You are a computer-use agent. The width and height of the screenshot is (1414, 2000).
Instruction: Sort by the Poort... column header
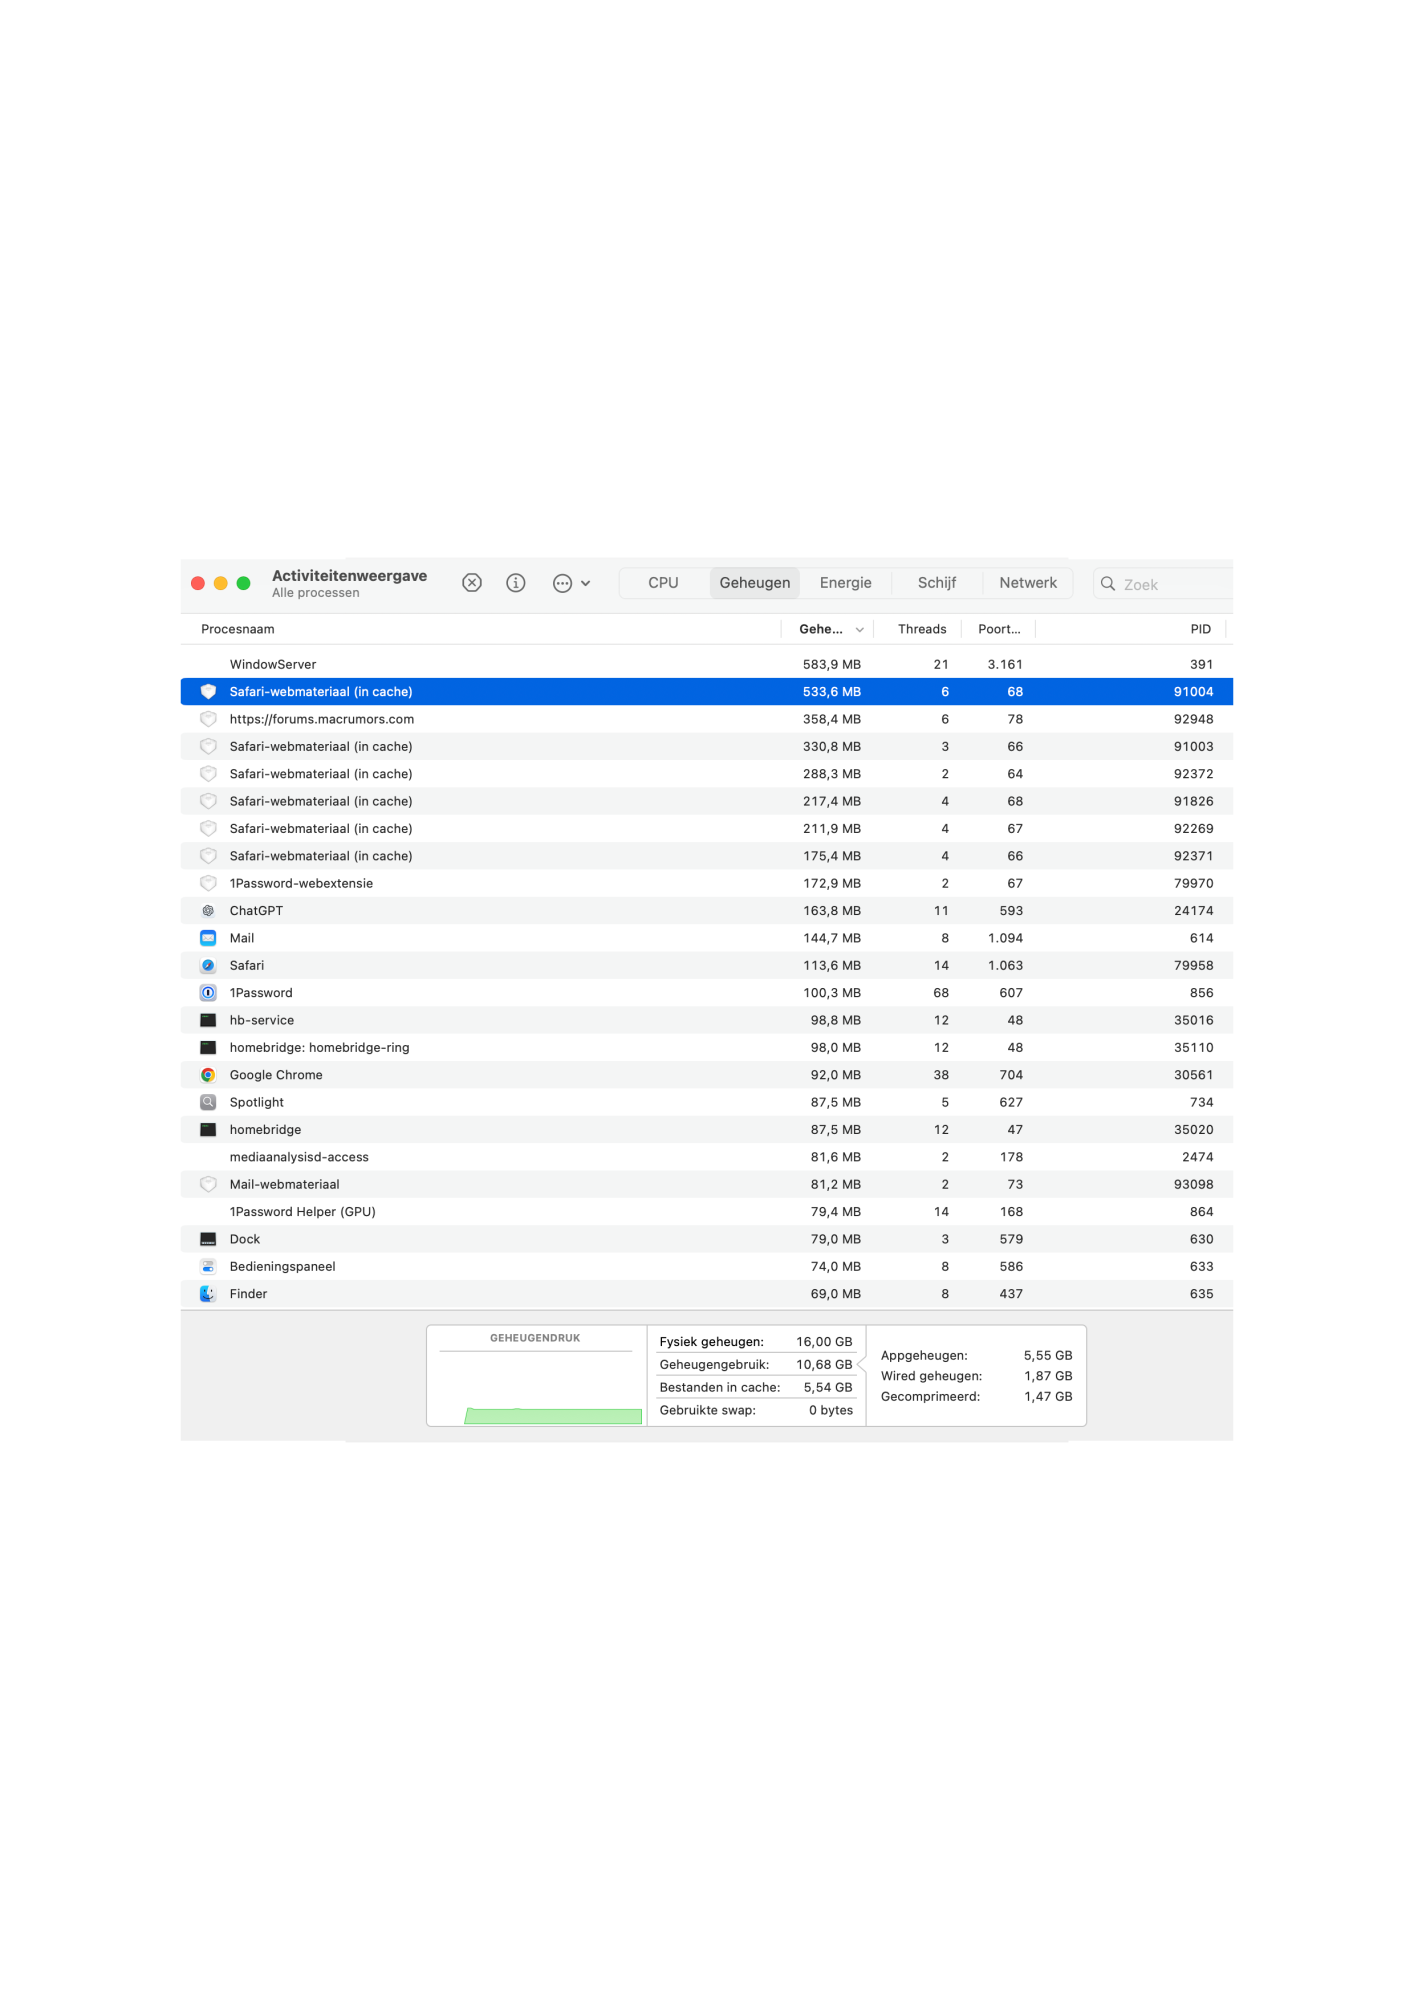[x=999, y=629]
